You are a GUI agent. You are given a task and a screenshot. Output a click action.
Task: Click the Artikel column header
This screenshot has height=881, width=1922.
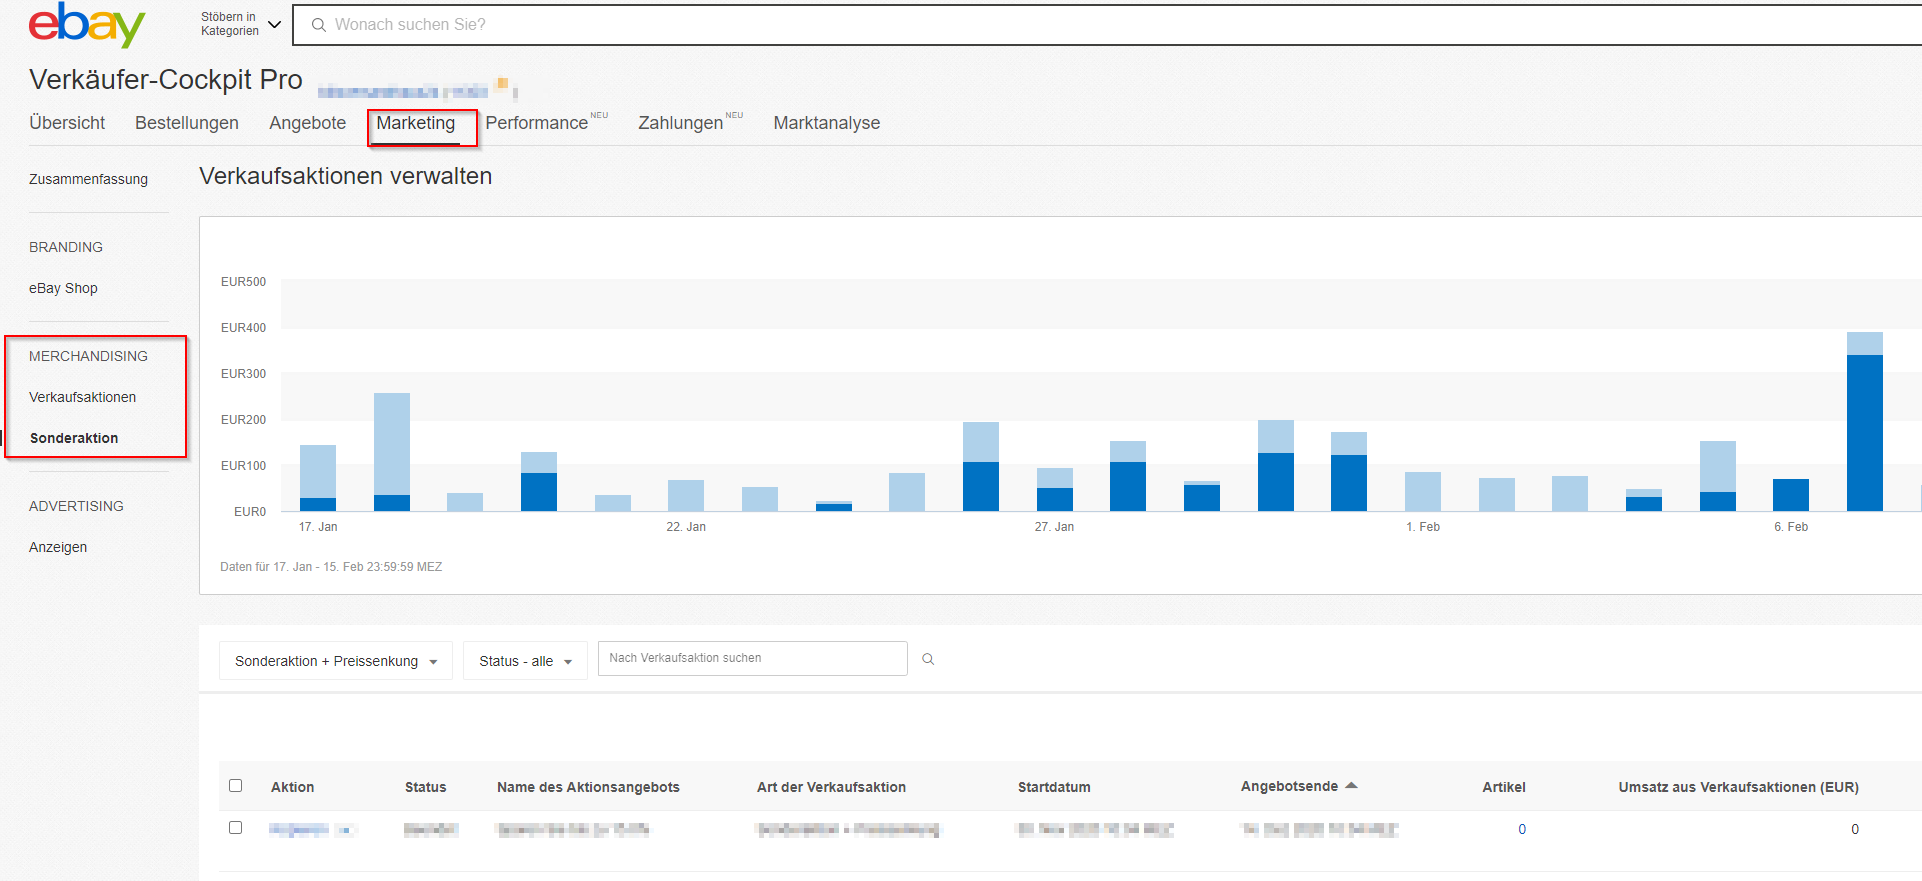(1503, 787)
